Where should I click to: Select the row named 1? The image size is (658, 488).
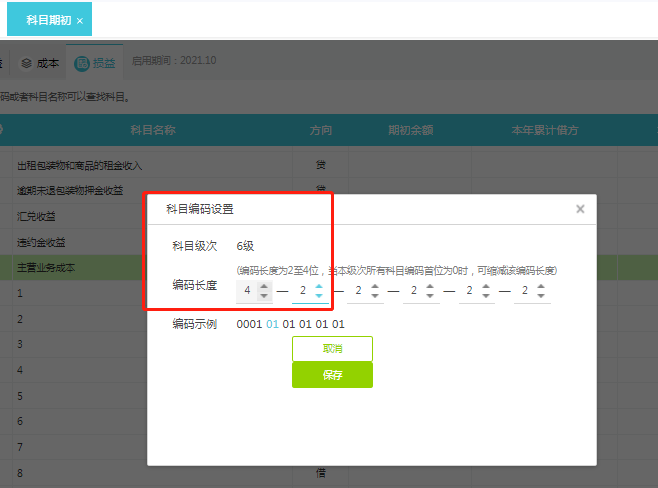(20, 293)
